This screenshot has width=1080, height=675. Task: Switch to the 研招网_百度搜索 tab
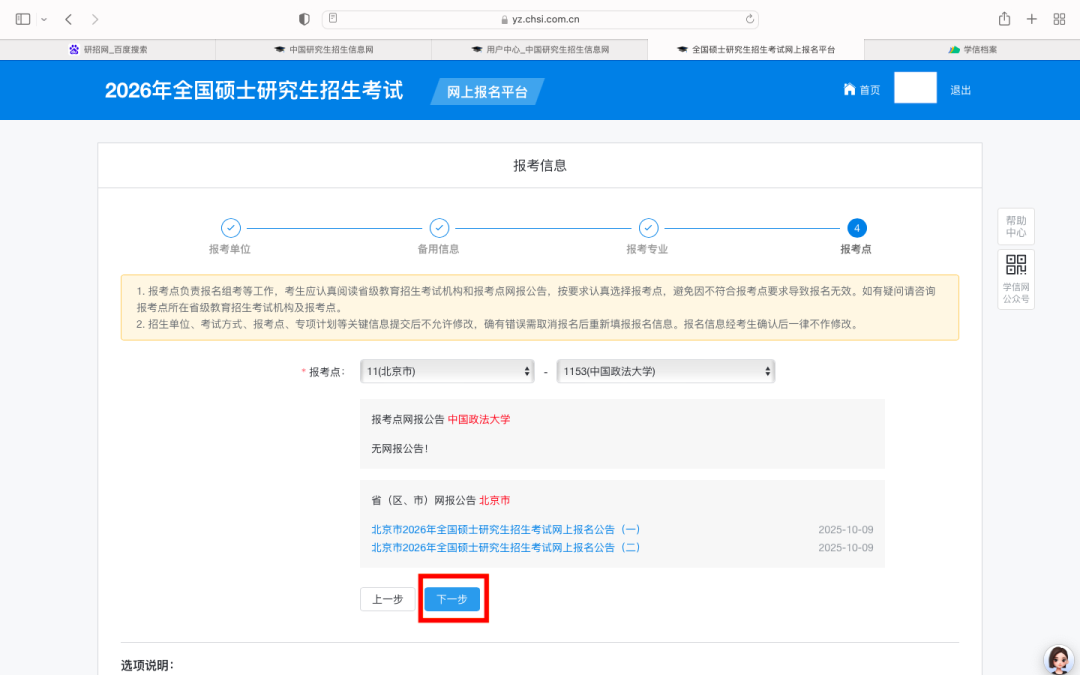[108, 49]
